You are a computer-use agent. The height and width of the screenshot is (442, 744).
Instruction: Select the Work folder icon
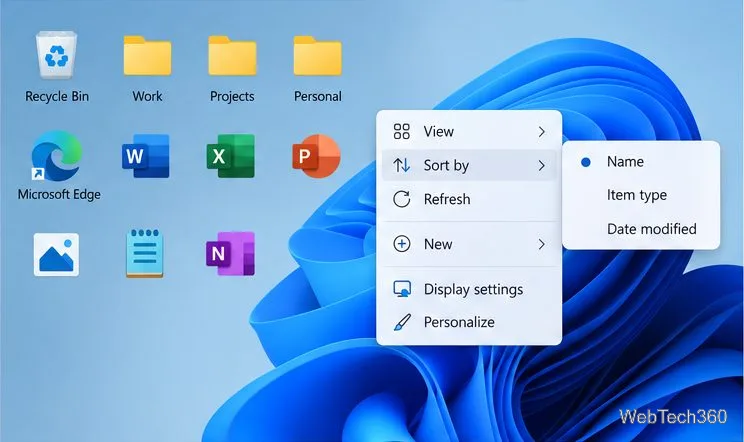(x=147, y=55)
